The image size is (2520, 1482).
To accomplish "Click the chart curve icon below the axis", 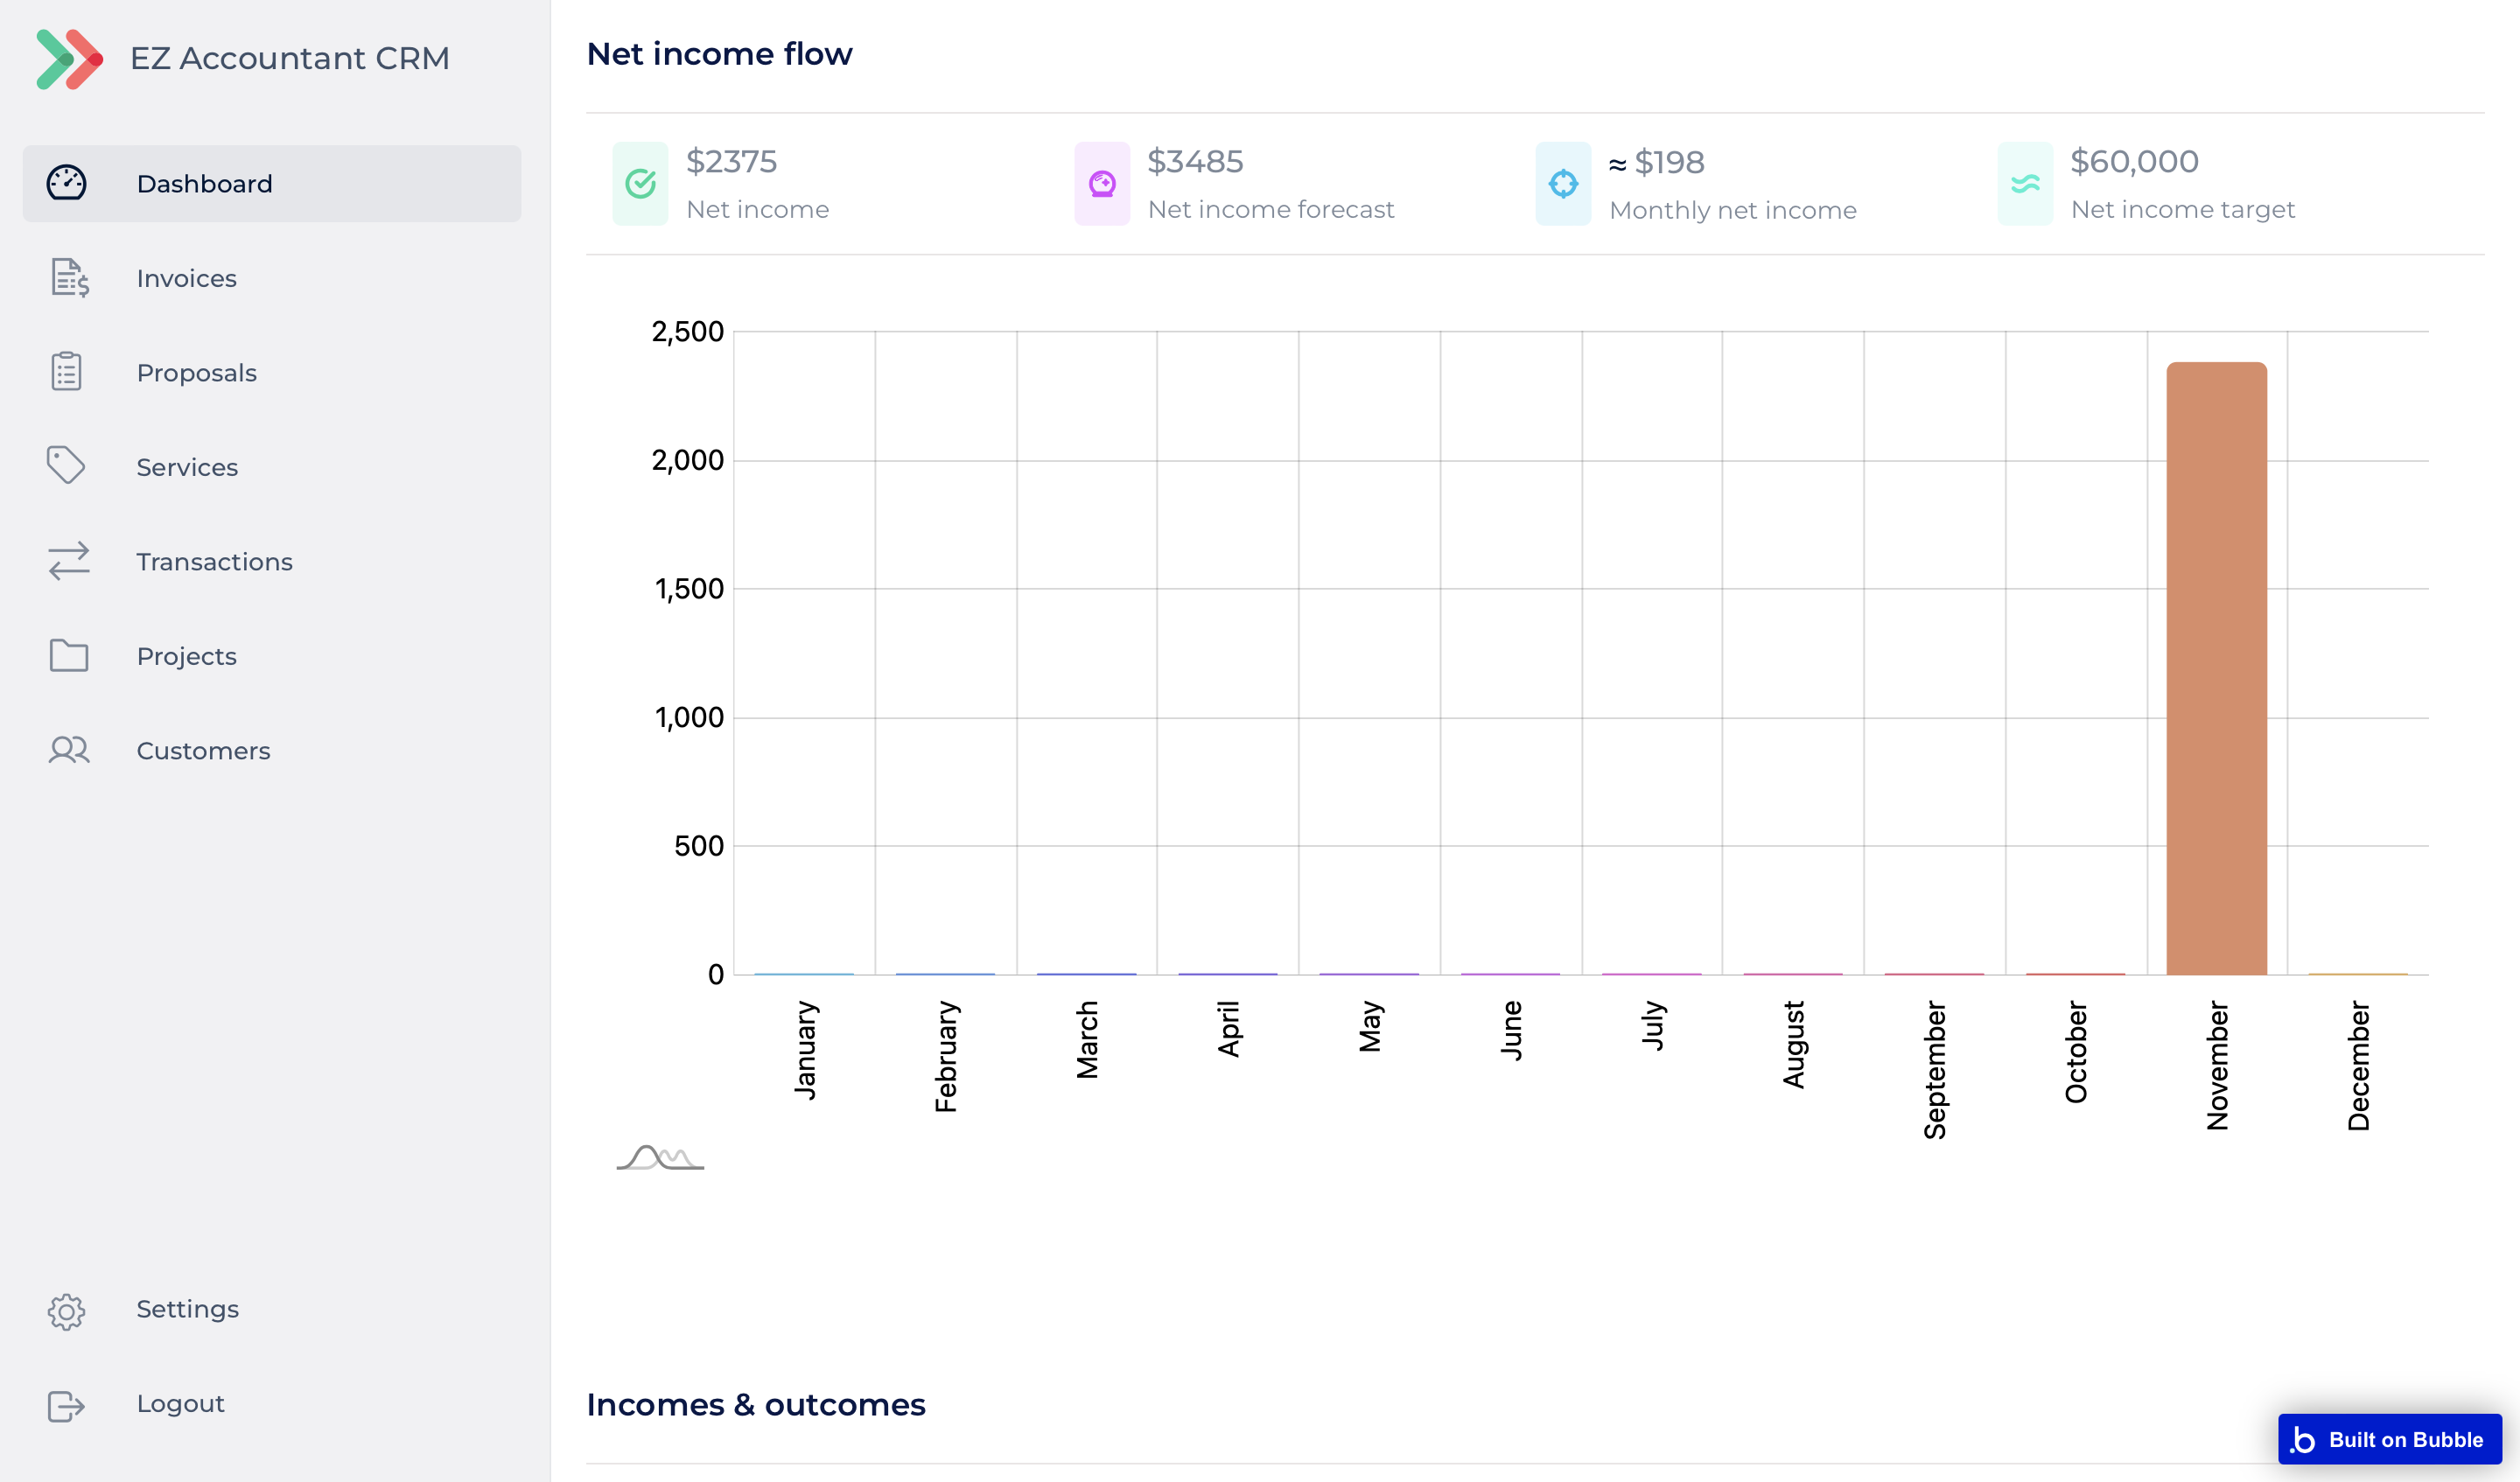I will [x=660, y=1158].
